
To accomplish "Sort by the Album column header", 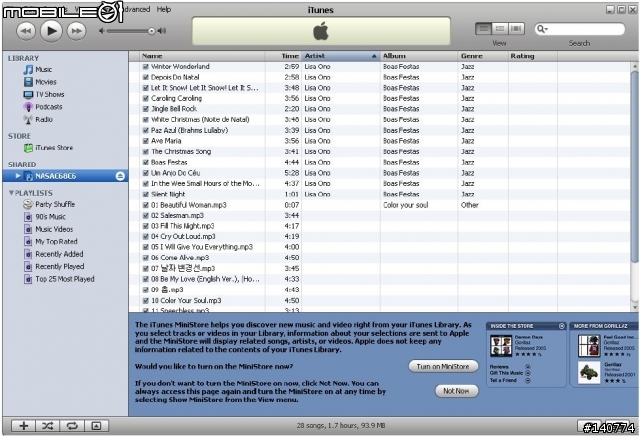I will click(x=419, y=56).
